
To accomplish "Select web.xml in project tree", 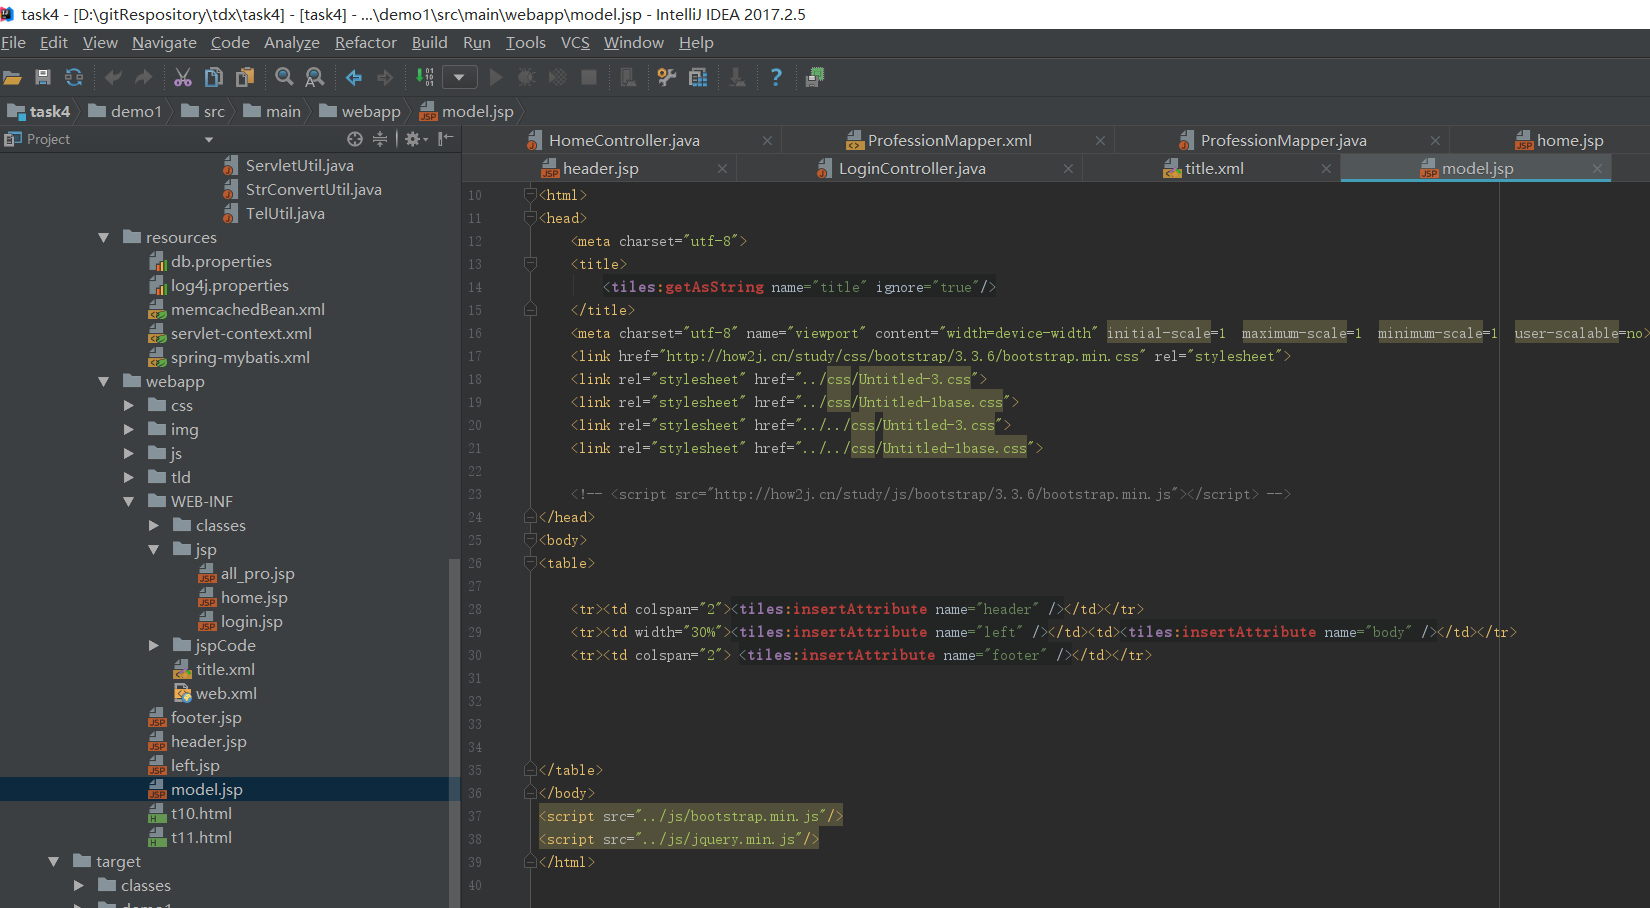I will tap(226, 693).
